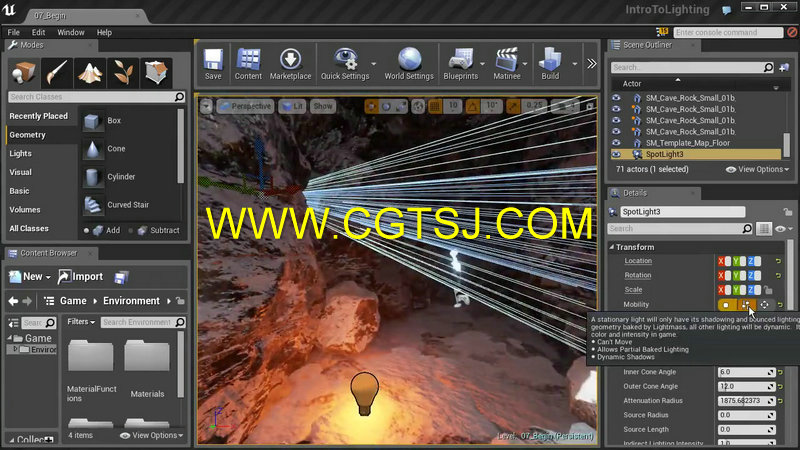Select the Landscape mode icon
This screenshot has width=800, height=450.
pos(90,72)
